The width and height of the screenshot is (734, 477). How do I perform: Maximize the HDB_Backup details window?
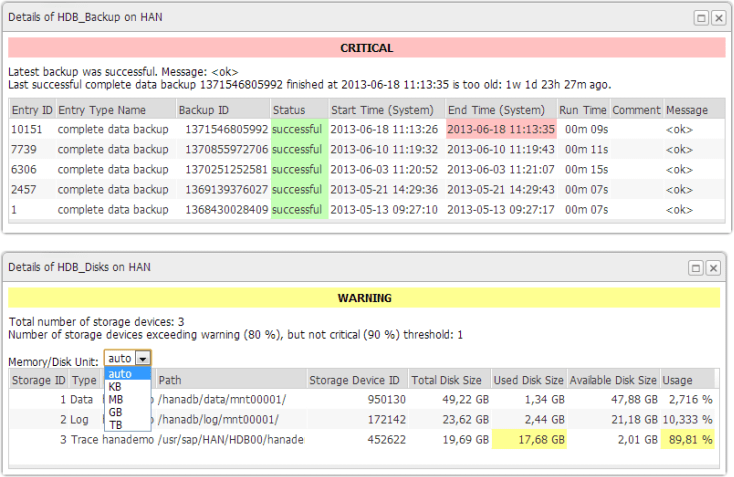(700, 18)
